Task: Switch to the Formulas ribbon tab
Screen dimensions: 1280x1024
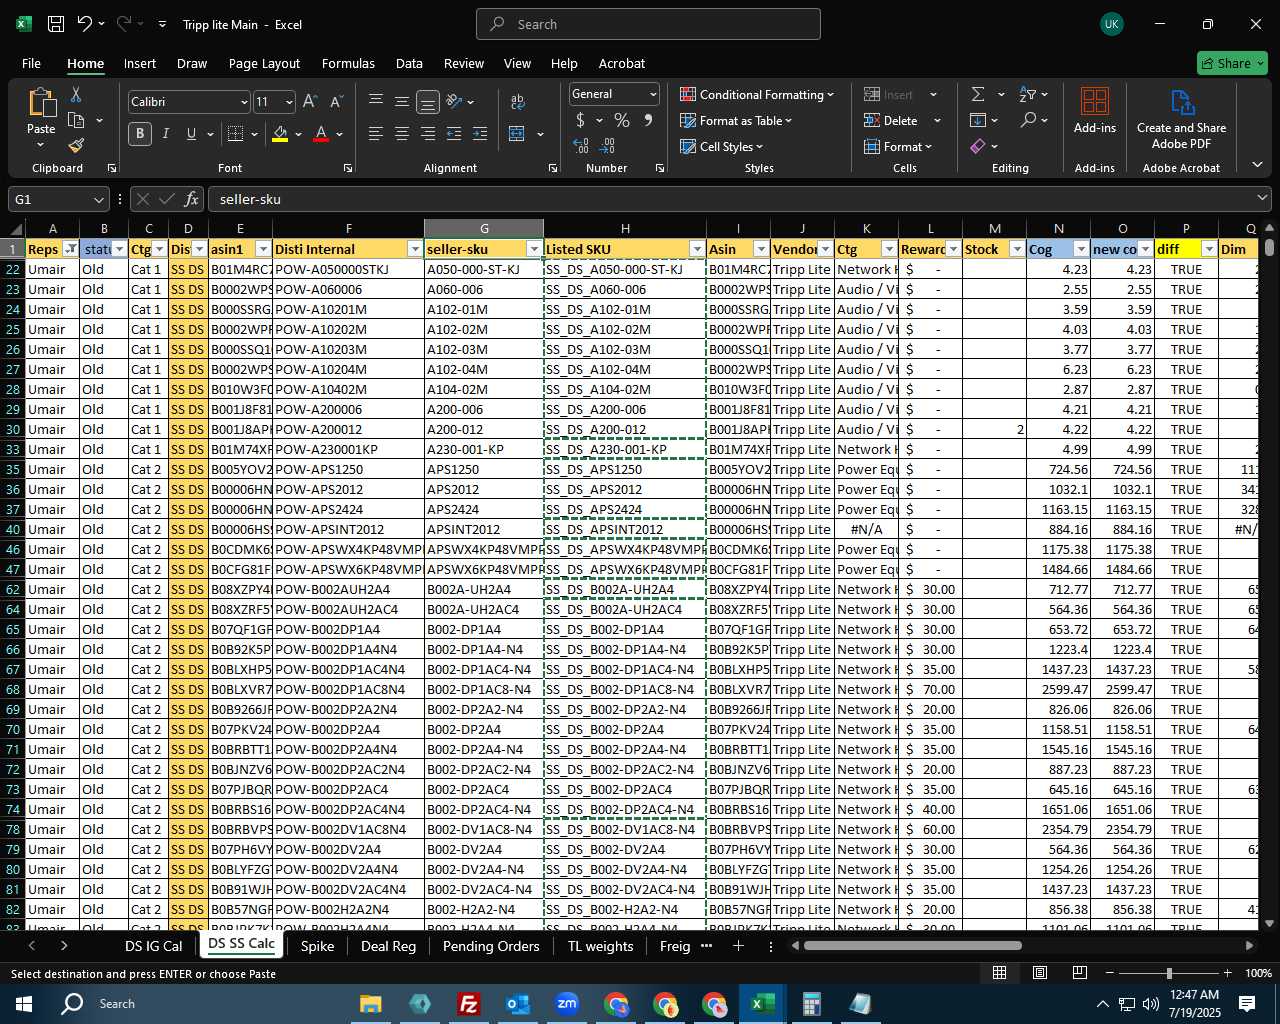Action: pyautogui.click(x=348, y=63)
